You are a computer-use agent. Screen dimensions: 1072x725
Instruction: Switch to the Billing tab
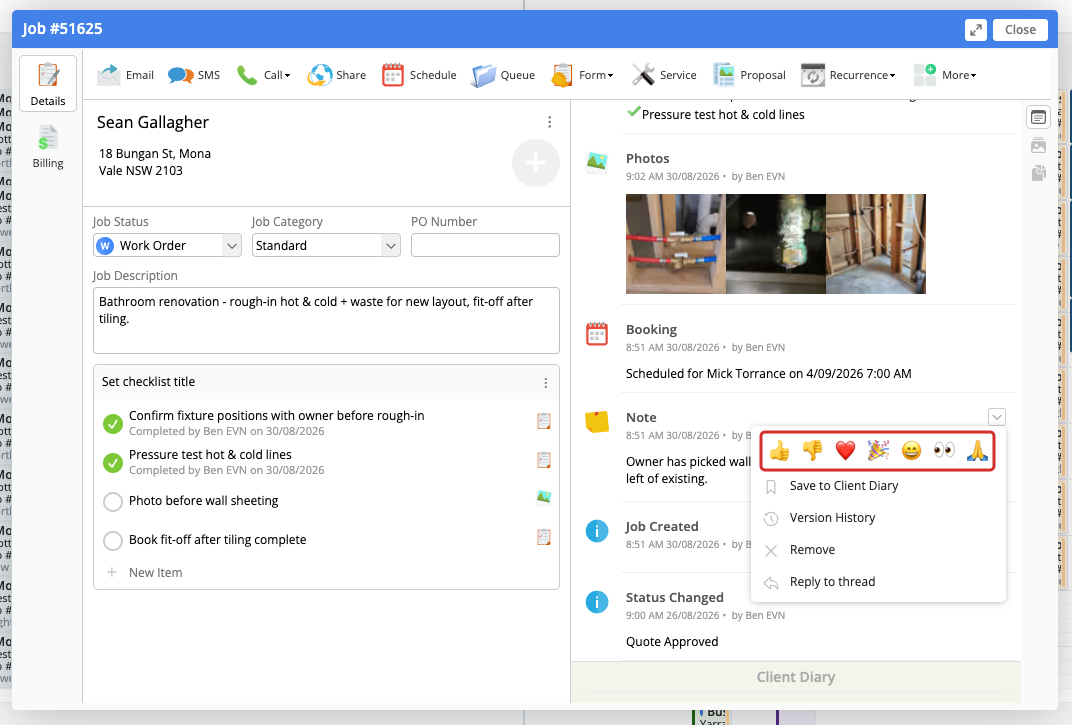click(x=48, y=147)
